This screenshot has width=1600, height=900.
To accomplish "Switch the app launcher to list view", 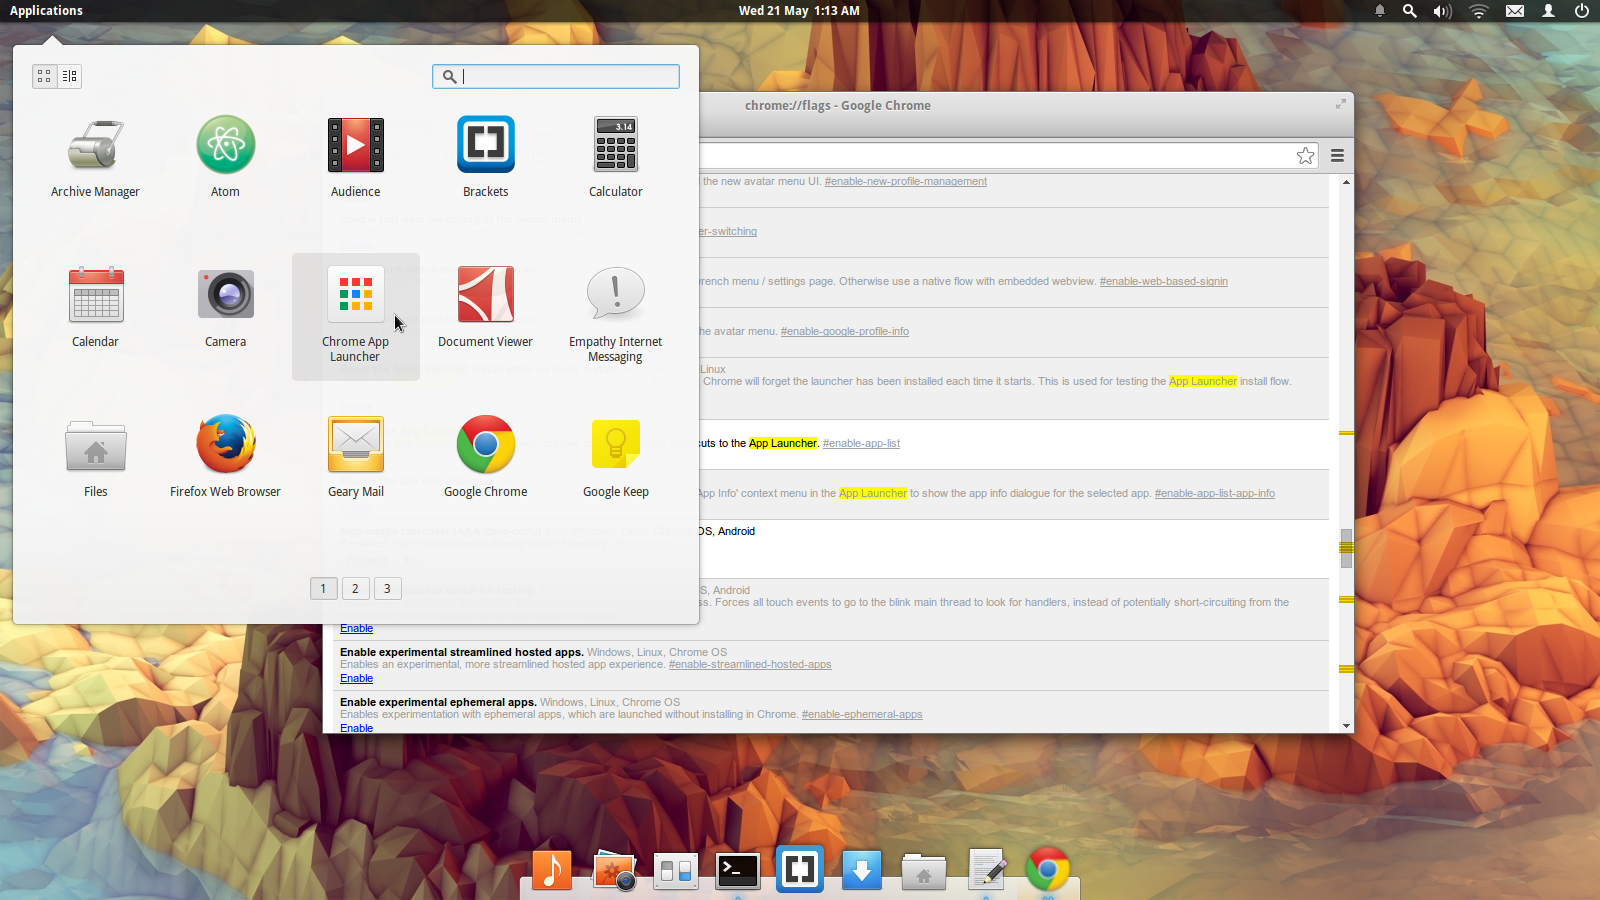I will pos(69,76).
